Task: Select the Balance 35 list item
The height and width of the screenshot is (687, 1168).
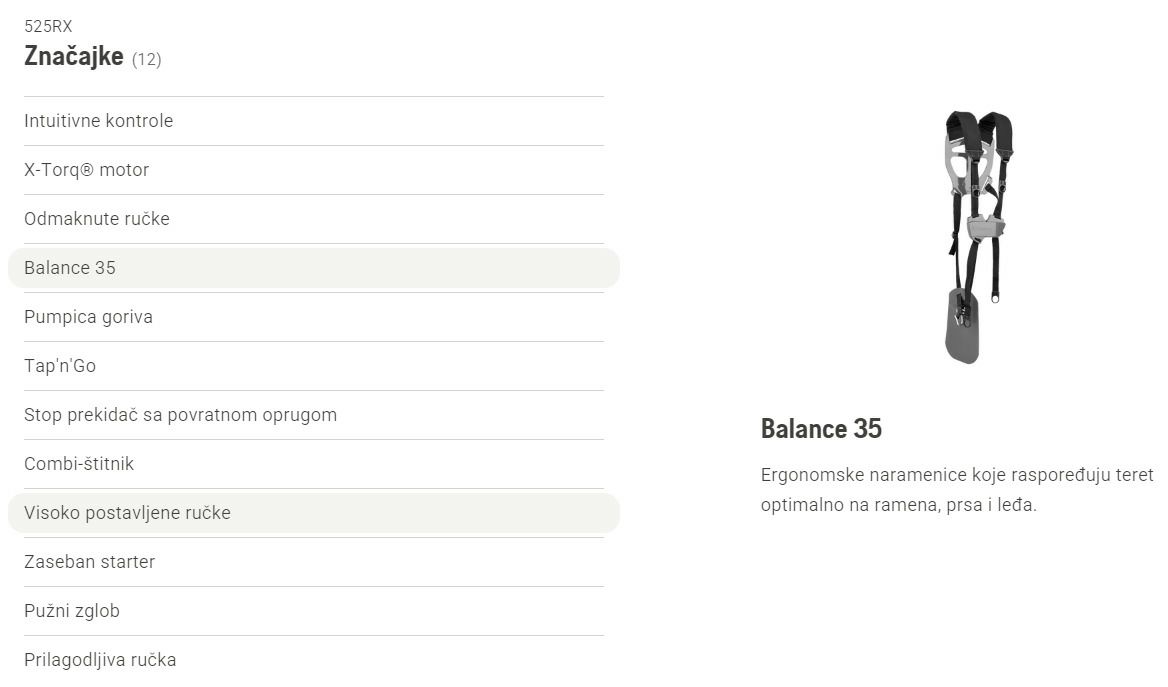Action: click(x=314, y=268)
